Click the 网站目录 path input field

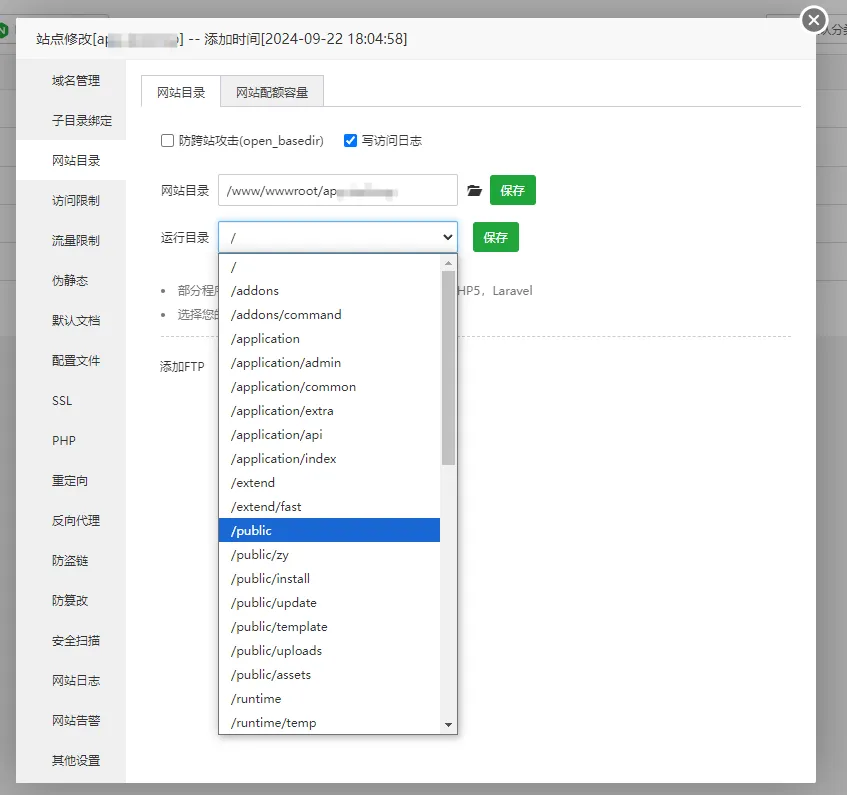pyautogui.click(x=337, y=190)
